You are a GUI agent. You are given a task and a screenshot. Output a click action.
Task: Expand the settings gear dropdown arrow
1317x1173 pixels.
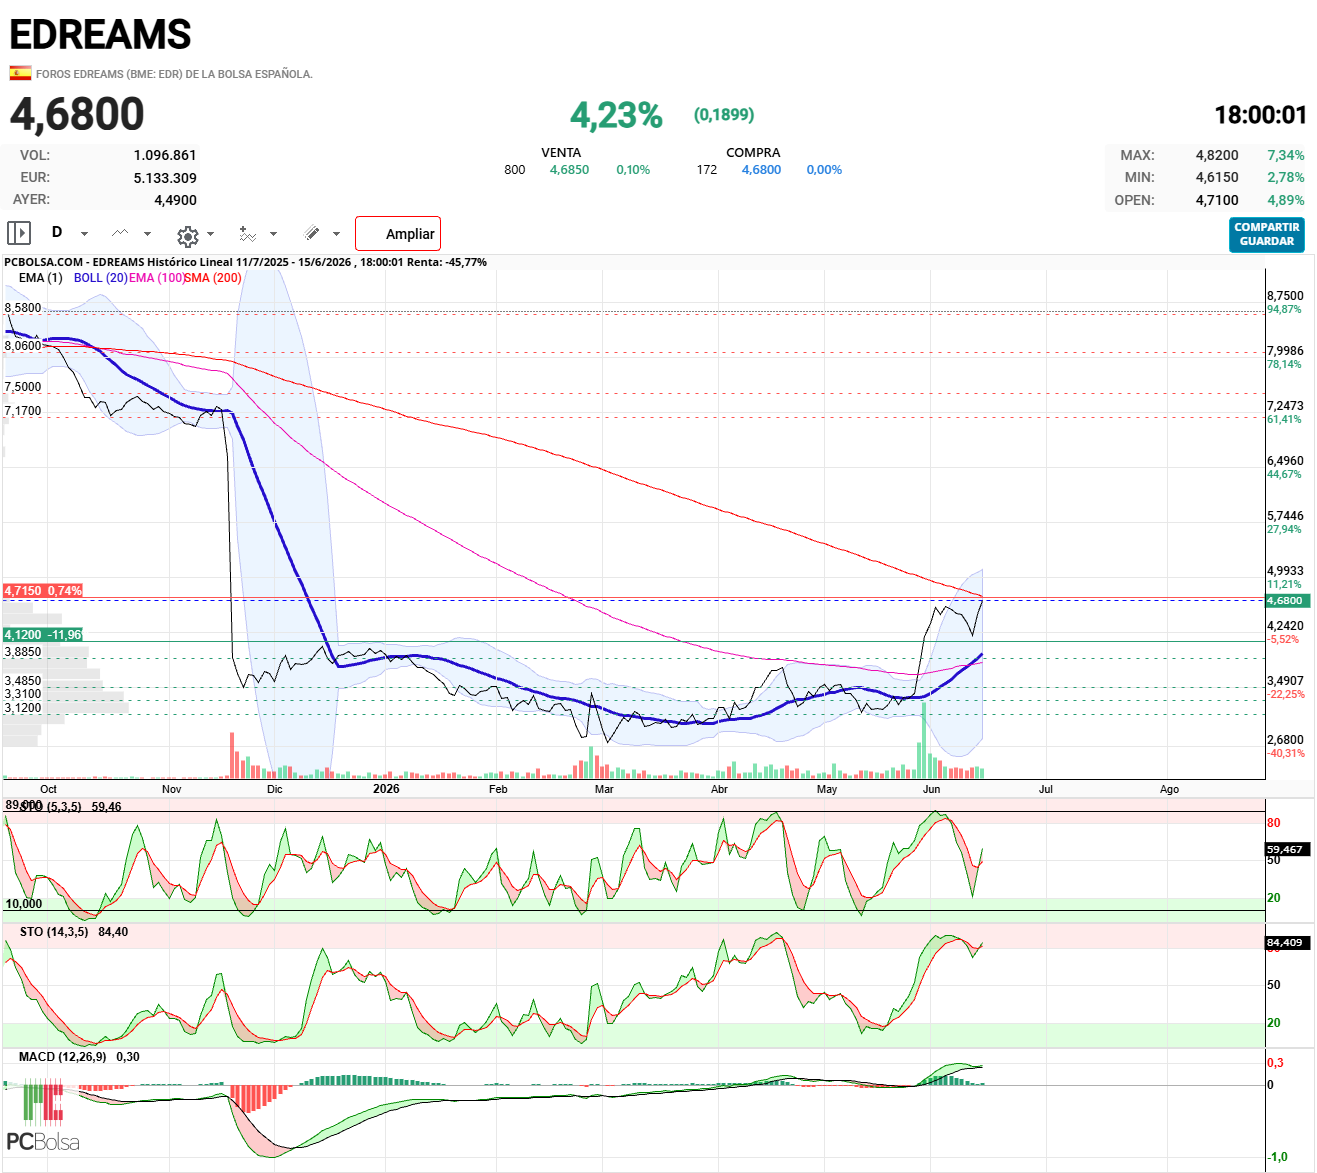pyautogui.click(x=210, y=234)
